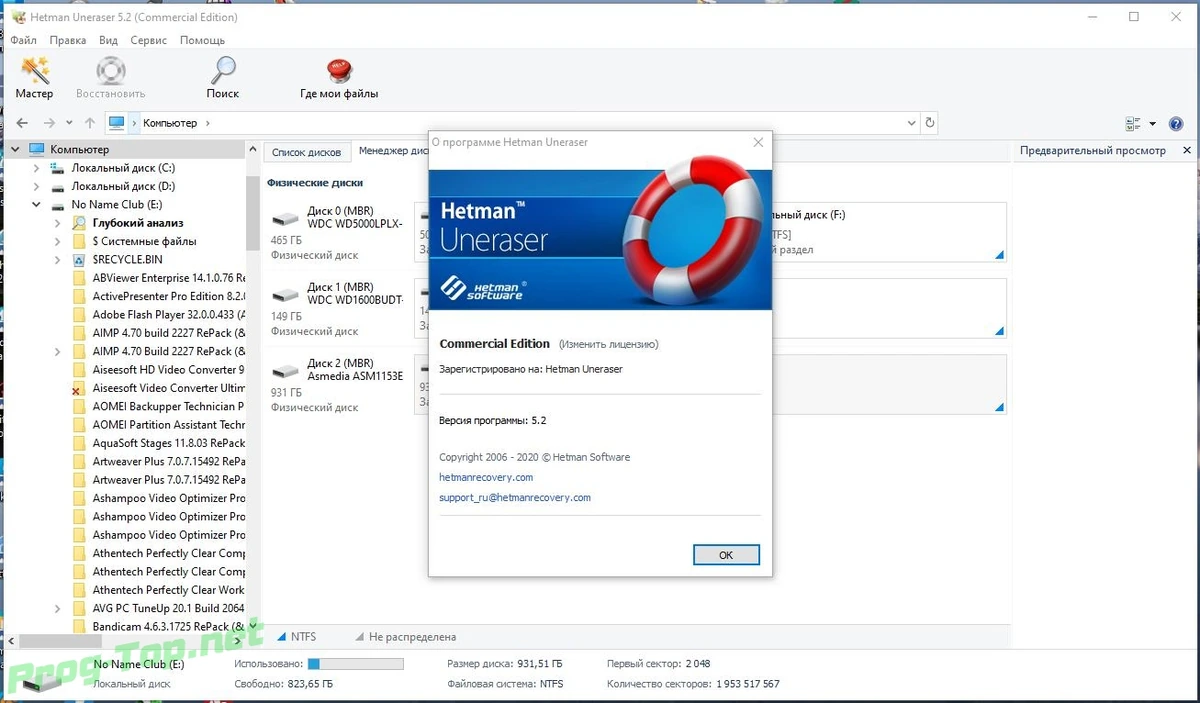This screenshot has height=703, width=1200.
Task: Close the Предварительный просмотр preview panel
Action: tap(1187, 151)
